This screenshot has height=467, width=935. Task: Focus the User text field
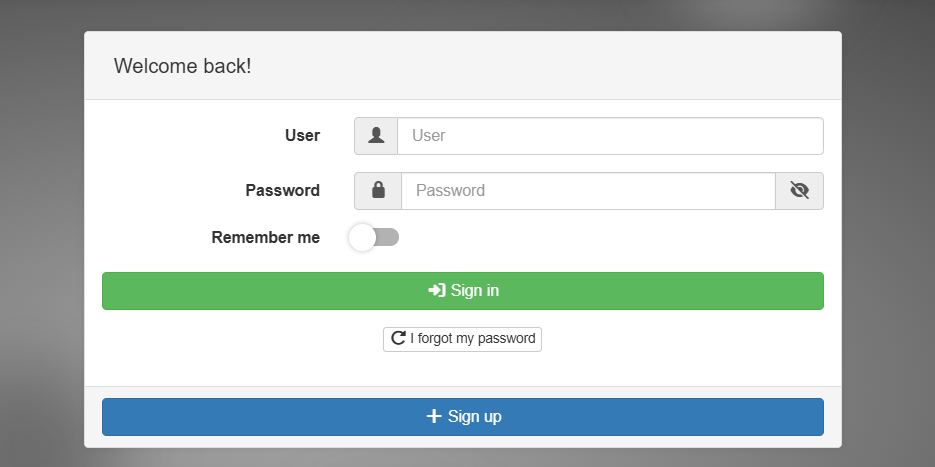[610, 136]
